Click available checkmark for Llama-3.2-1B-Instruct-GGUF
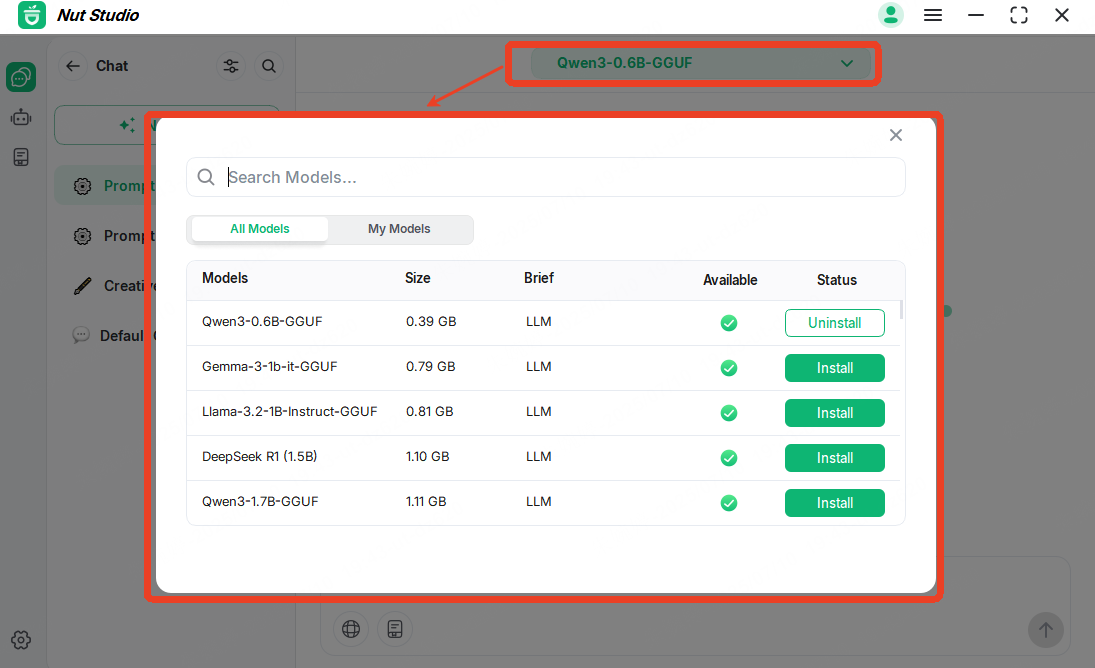 pyautogui.click(x=729, y=413)
